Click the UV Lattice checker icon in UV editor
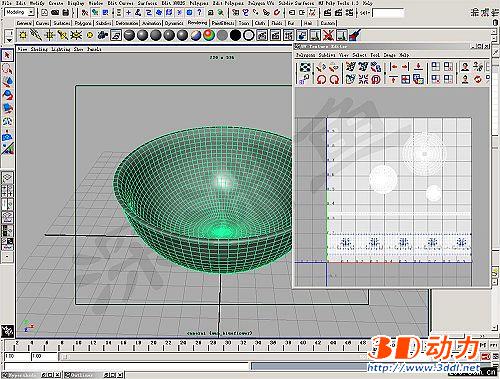500x379 pixels. point(305,67)
